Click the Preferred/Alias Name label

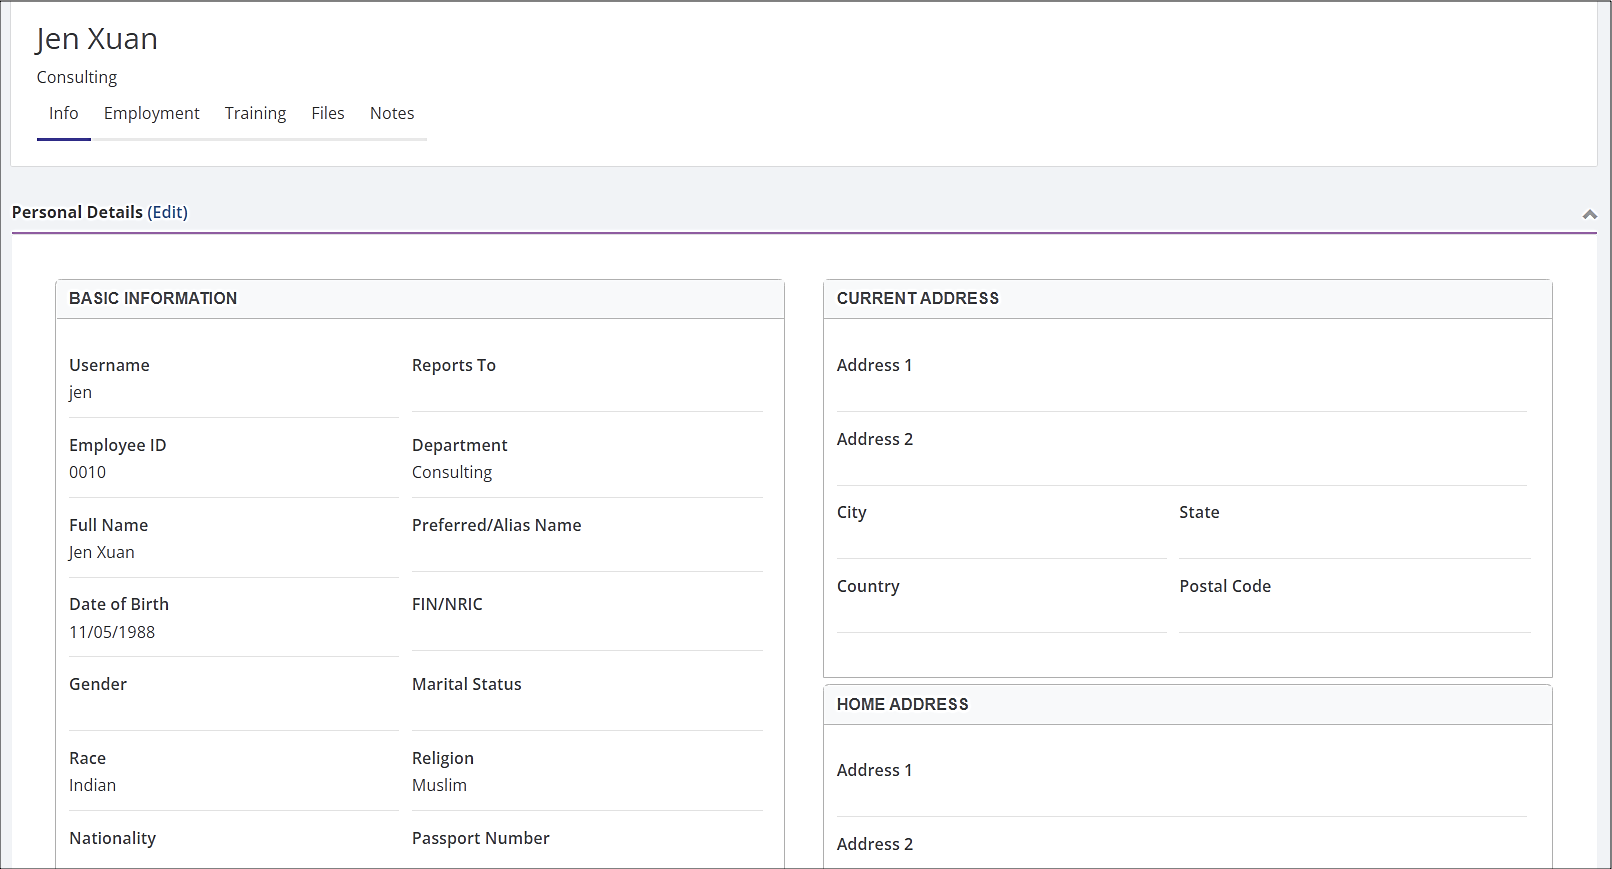point(497,525)
